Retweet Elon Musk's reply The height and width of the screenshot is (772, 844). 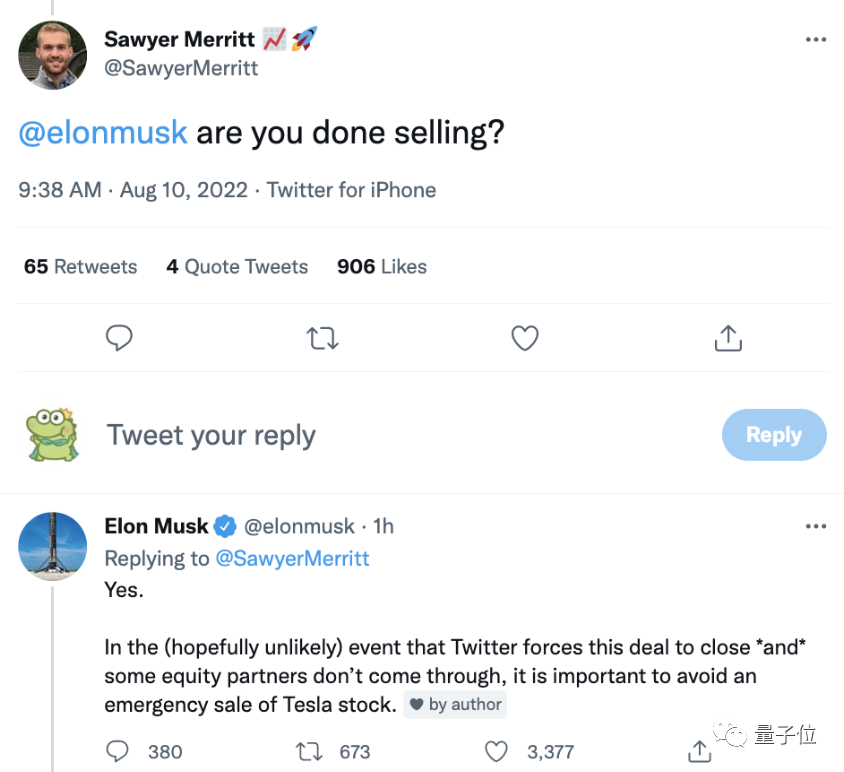coord(310,751)
